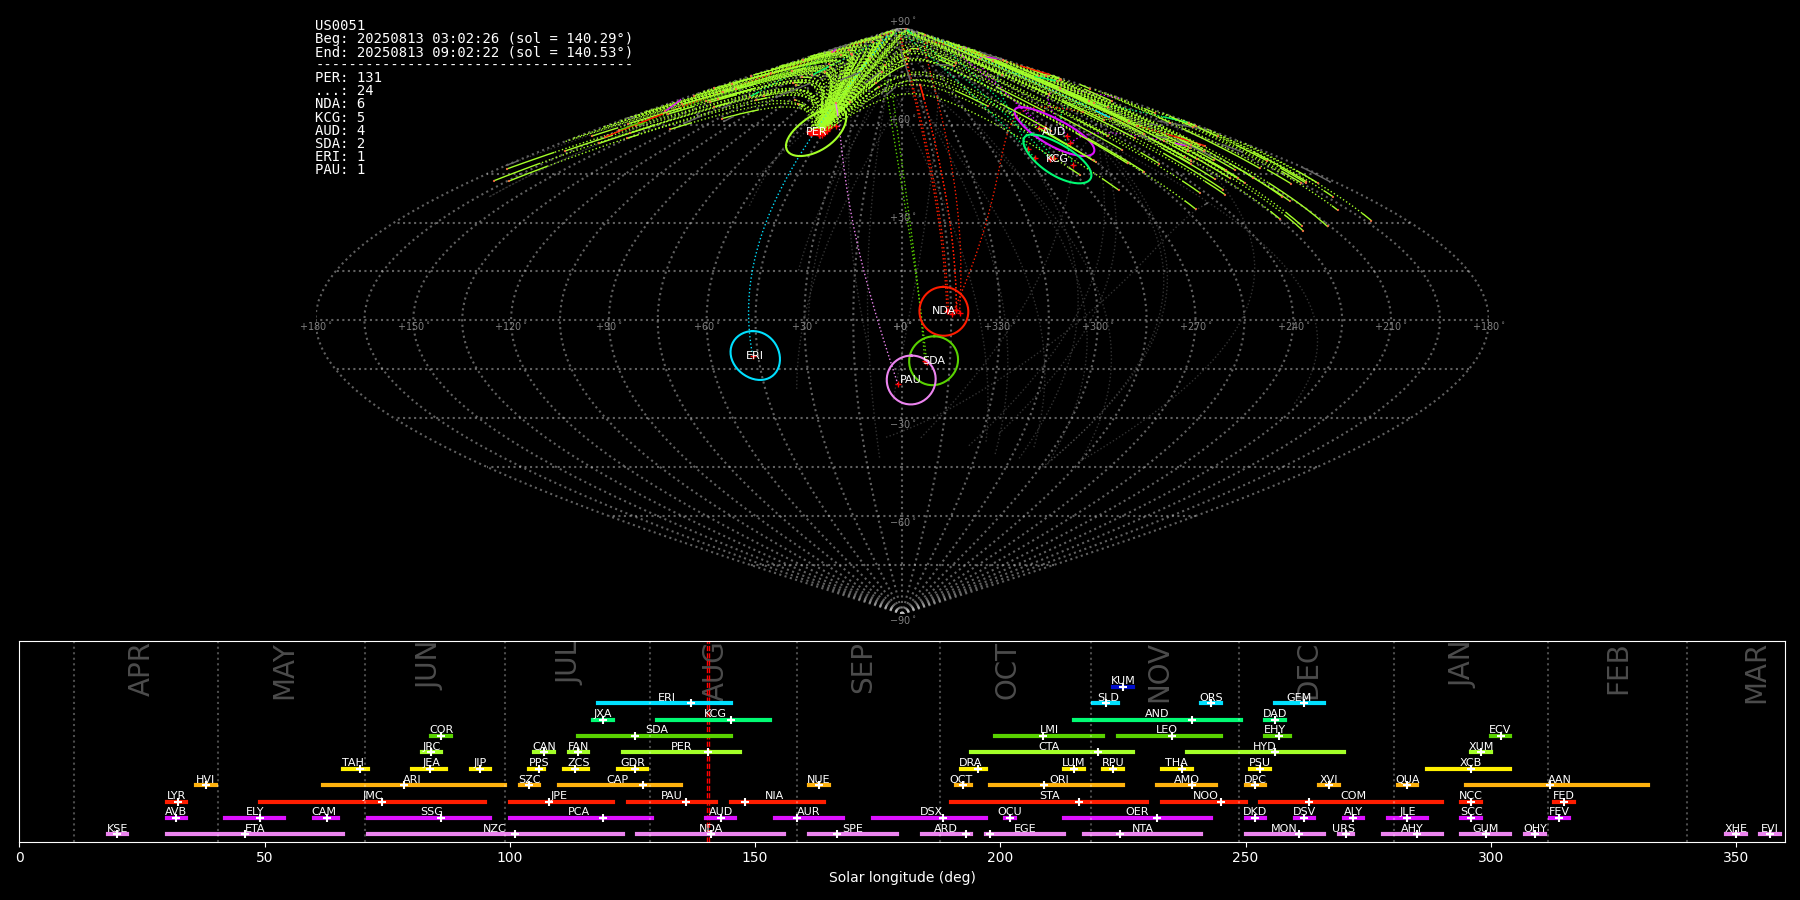Select the QUA shower bar in the timeline
Screen dimensions: 1800x900
click(x=1407, y=785)
